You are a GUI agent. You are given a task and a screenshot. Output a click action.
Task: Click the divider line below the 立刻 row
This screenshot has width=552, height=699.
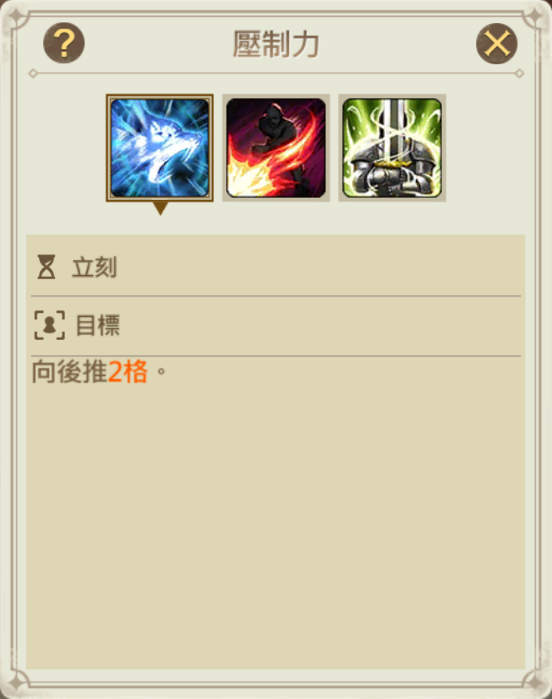point(276,296)
